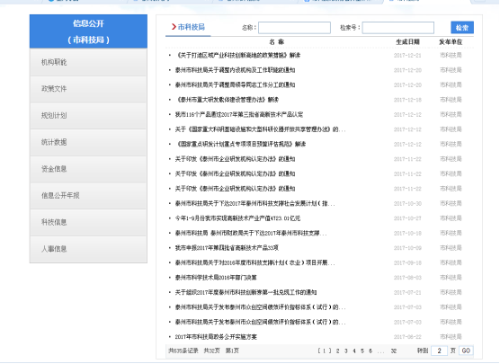The height and width of the screenshot is (364, 500).
Task: Open 资金信息 sidebar item
Action: (88, 169)
